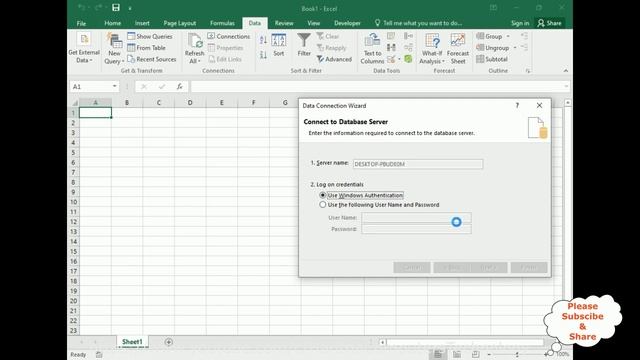Close the Data Connection Wizard

coord(539,105)
